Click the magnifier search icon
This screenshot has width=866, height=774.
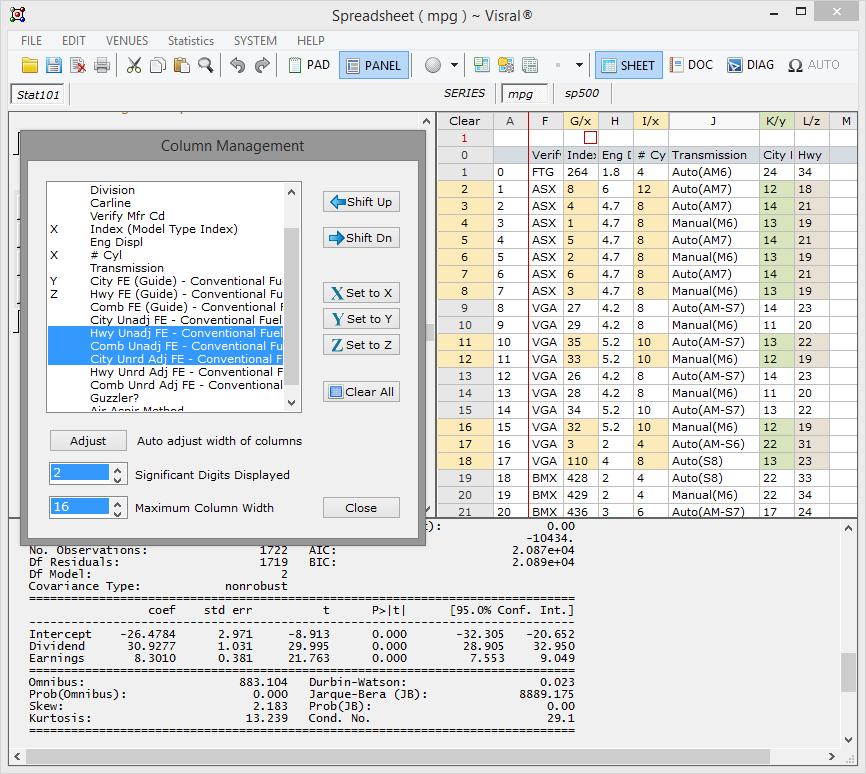click(x=206, y=66)
